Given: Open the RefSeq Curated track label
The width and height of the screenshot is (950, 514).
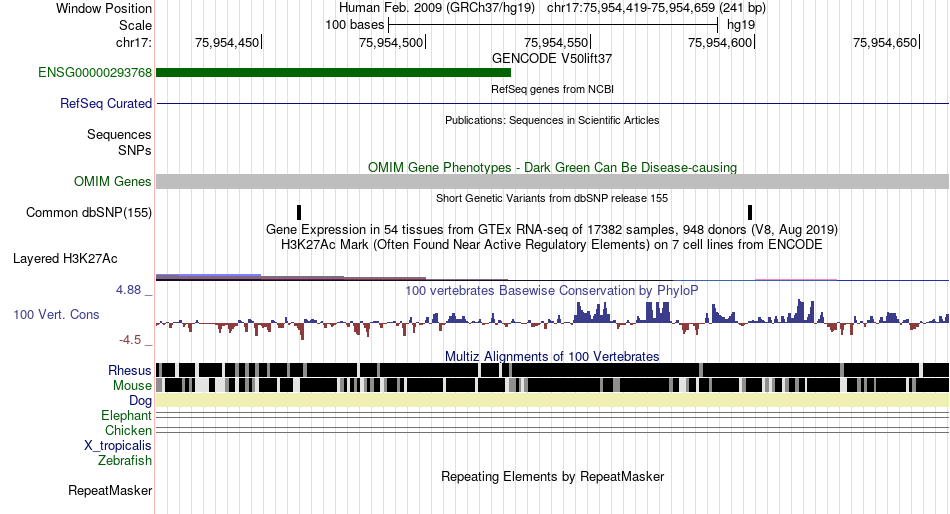Looking at the screenshot, I should coord(106,104).
